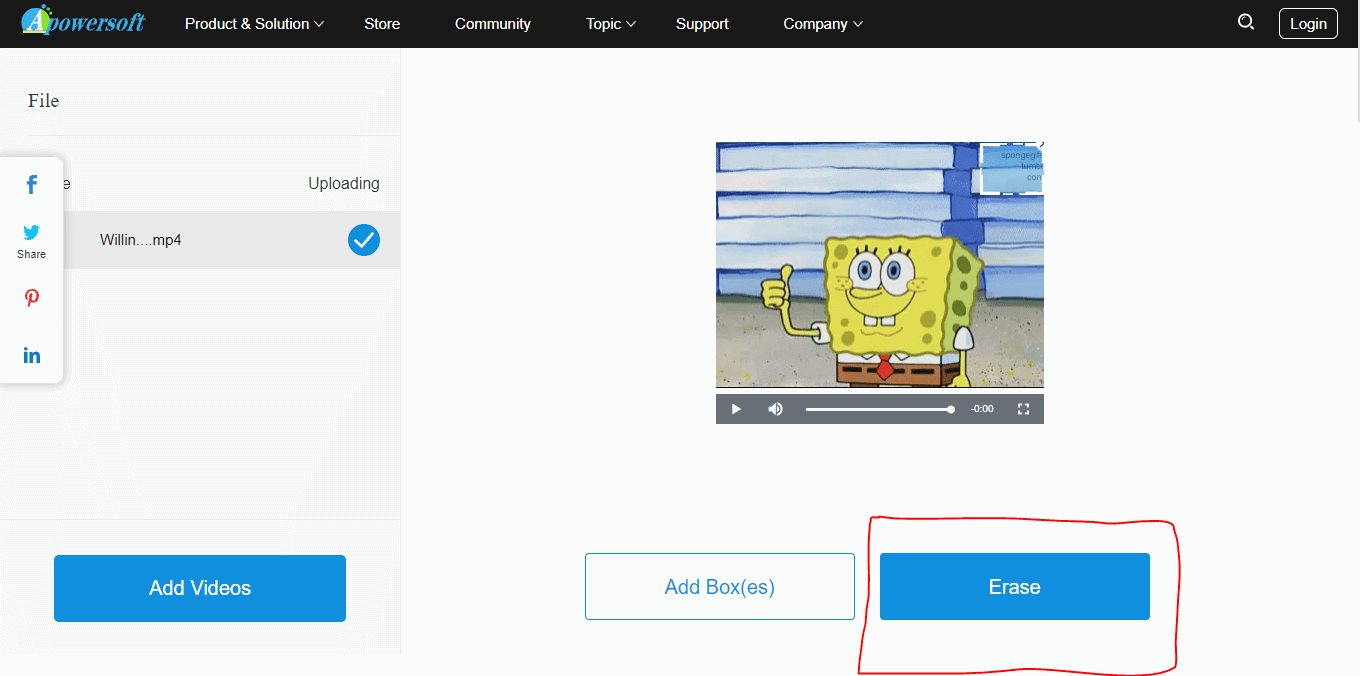Pin the page to Pinterest

[31, 298]
